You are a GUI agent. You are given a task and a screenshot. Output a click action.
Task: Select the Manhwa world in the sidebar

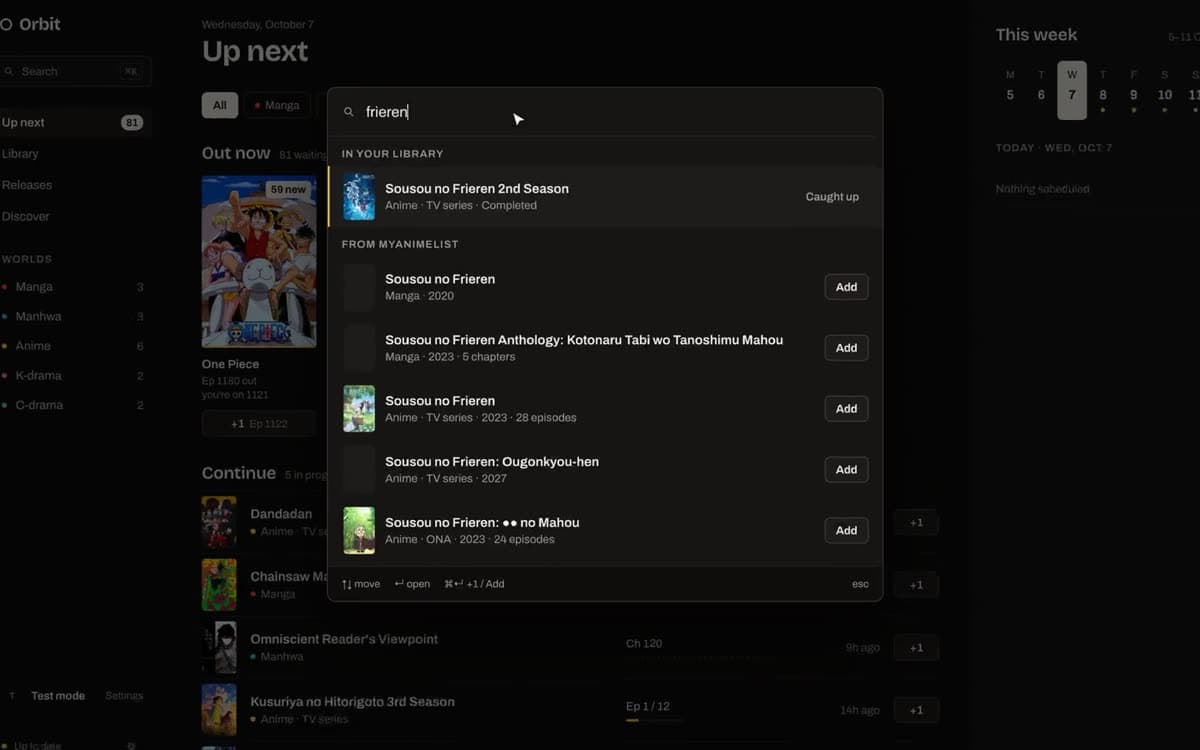(x=73, y=316)
